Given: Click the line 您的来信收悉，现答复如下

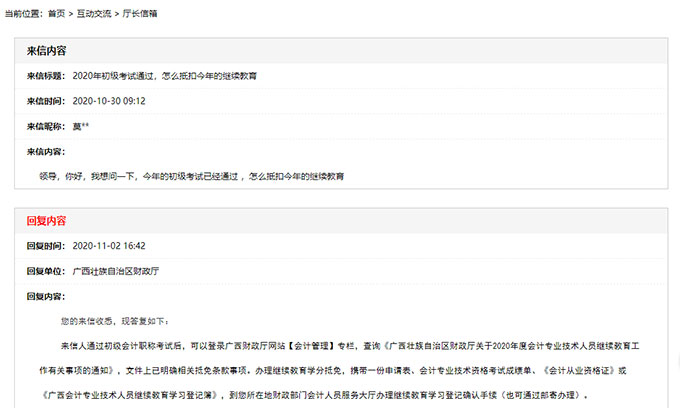Looking at the screenshot, I should coord(115,321).
